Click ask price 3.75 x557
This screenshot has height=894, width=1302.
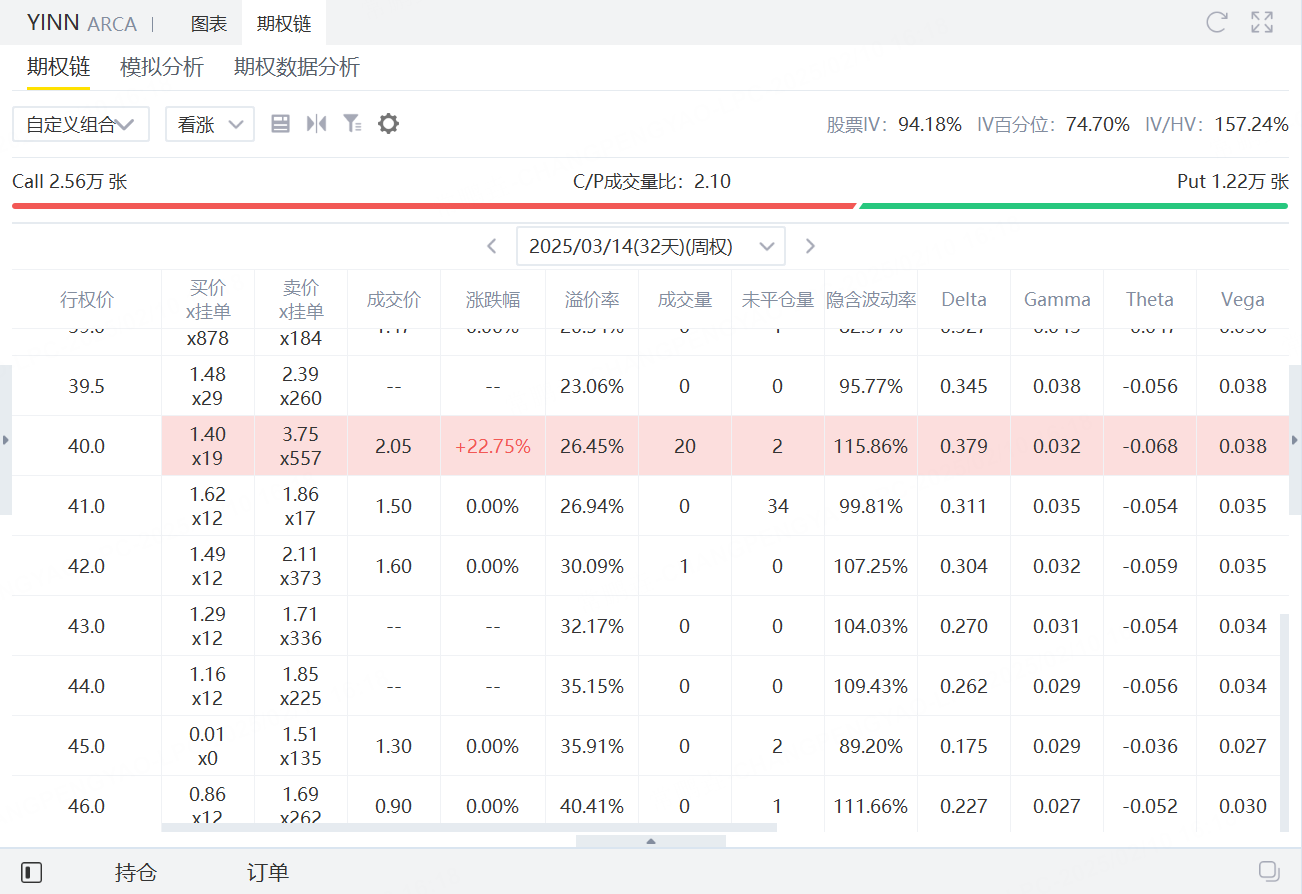301,446
